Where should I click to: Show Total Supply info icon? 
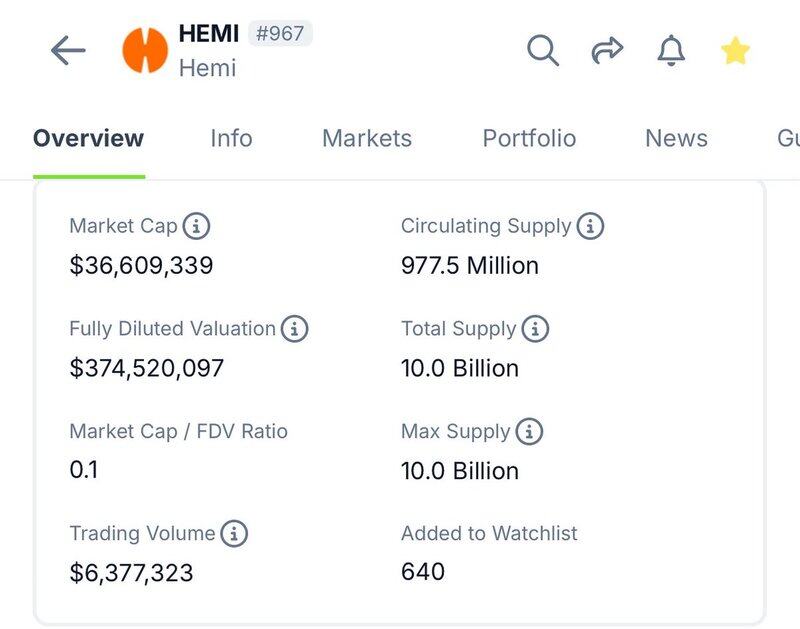535,328
